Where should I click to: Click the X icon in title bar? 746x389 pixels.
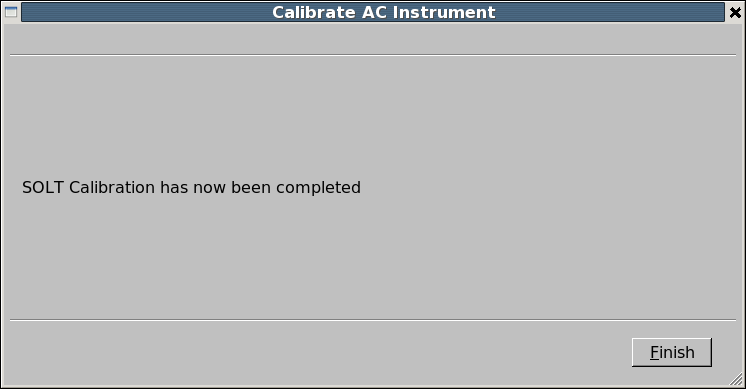tap(735, 12)
